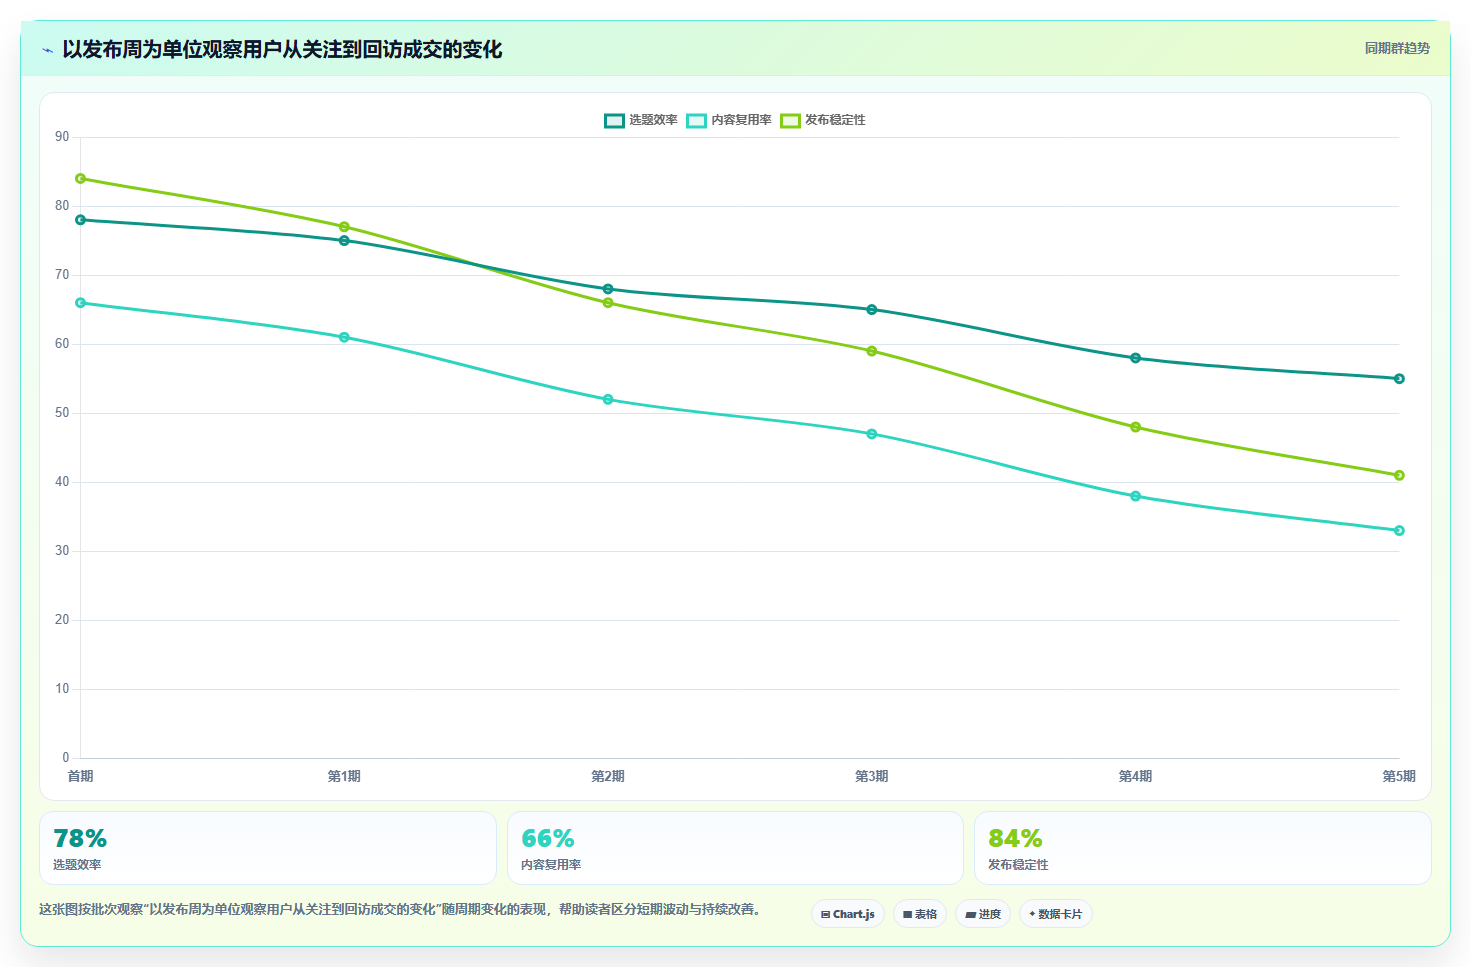This screenshot has height=967, width=1471.
Task: Click the chart title 以发布周为单位观察用户从关注到回访成交的变化
Action: pyautogui.click(x=282, y=49)
